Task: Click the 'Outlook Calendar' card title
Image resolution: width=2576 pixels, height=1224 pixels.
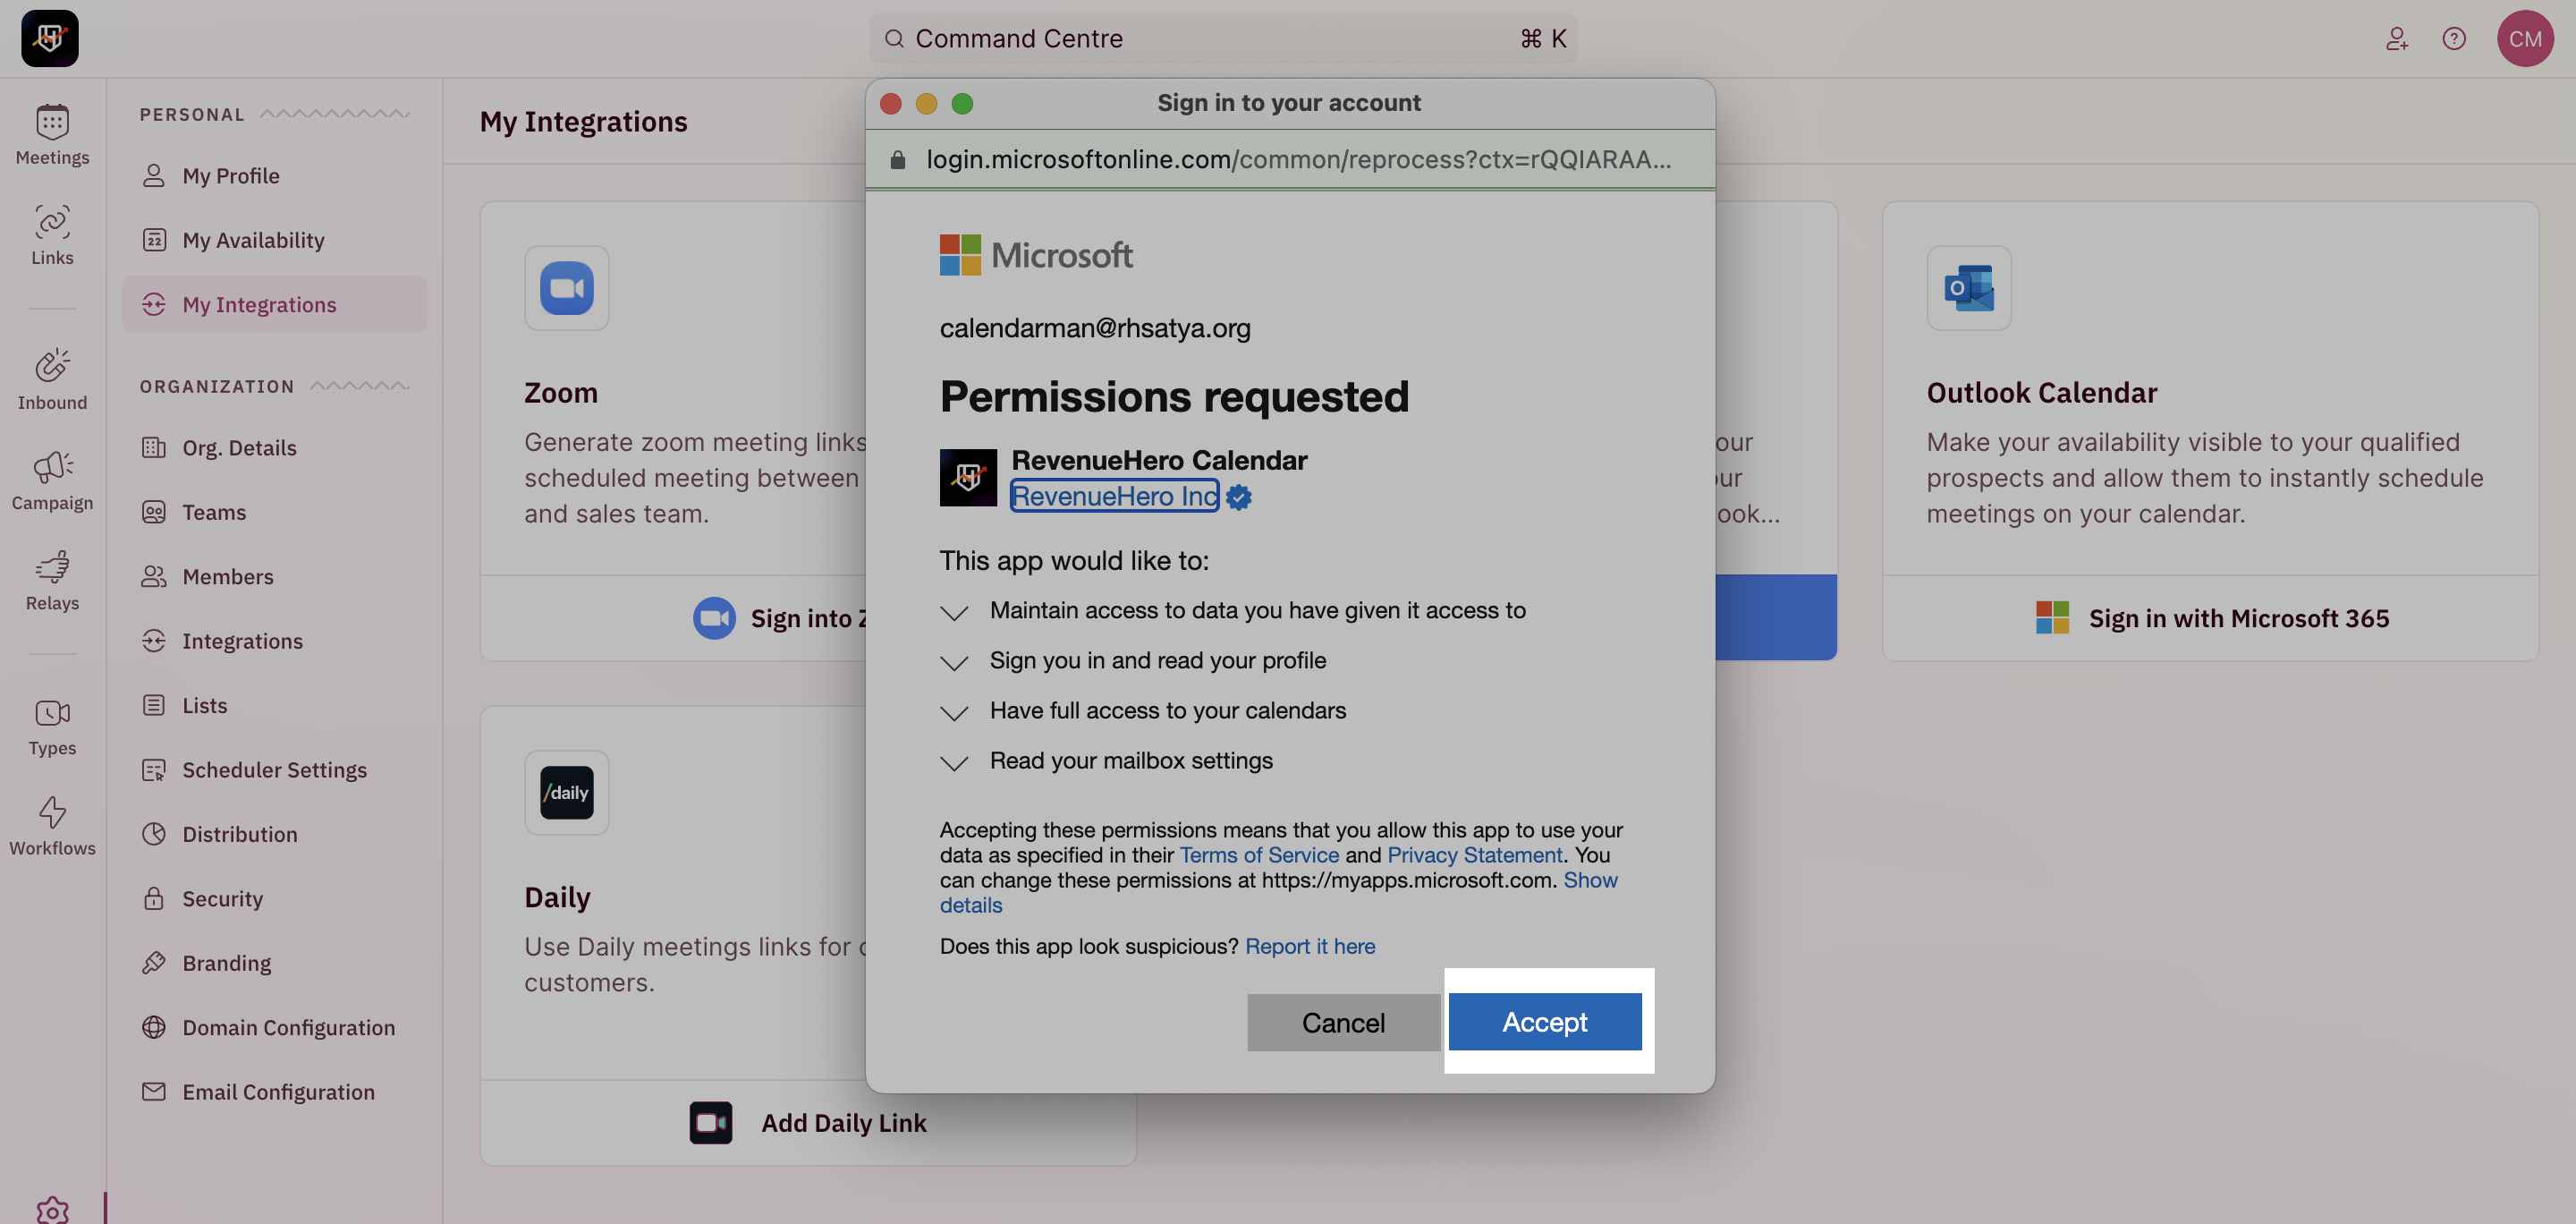Action: [x=2042, y=393]
